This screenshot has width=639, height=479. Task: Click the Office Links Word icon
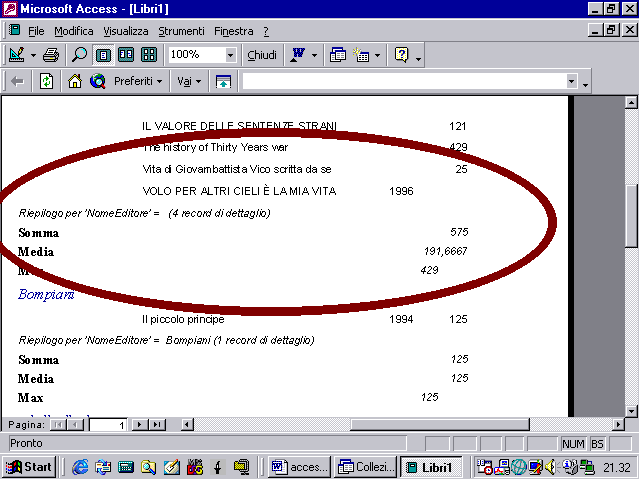(298, 55)
